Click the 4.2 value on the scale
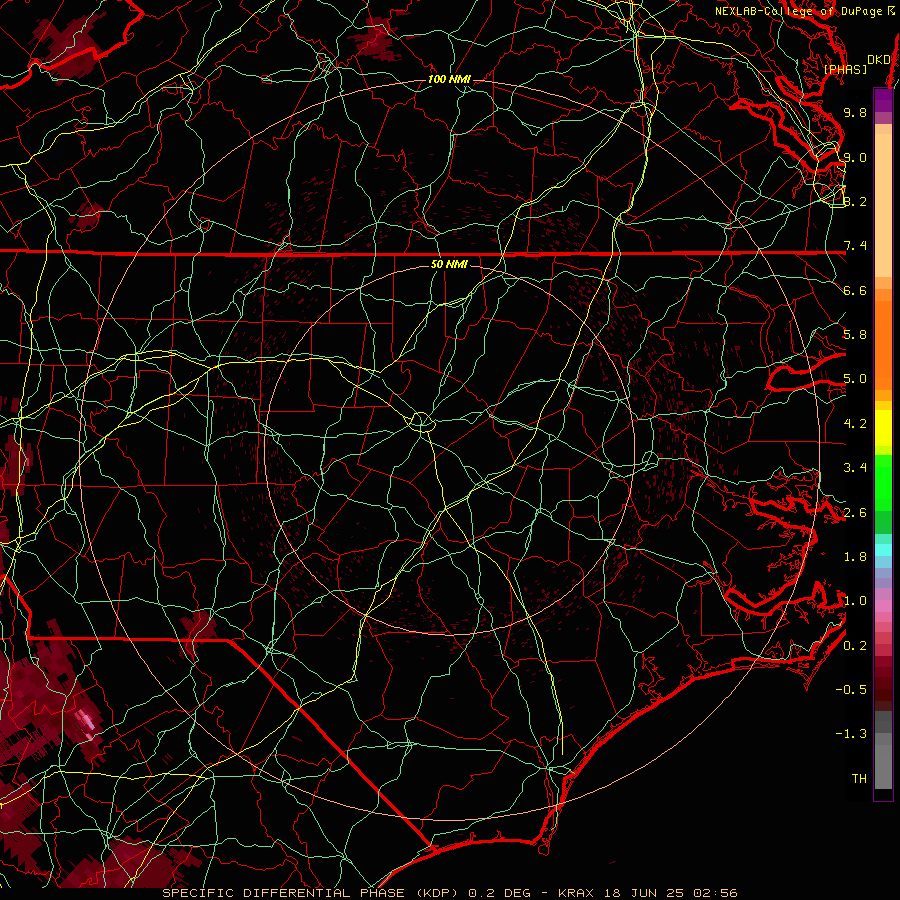Viewport: 900px width, 900px height. pyautogui.click(x=855, y=424)
